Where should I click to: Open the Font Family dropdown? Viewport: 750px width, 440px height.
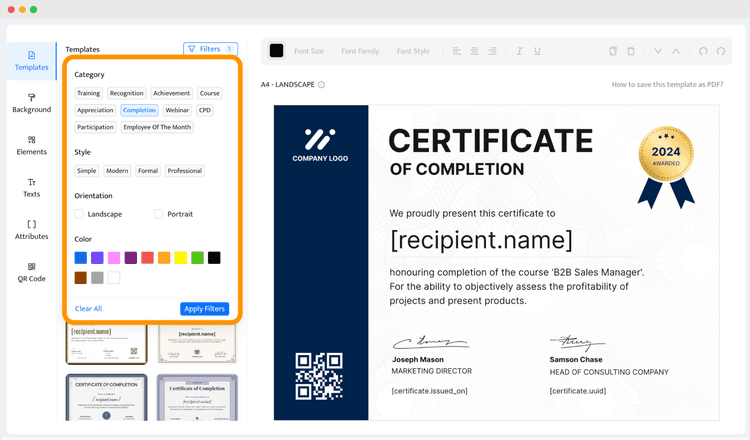tap(360, 51)
